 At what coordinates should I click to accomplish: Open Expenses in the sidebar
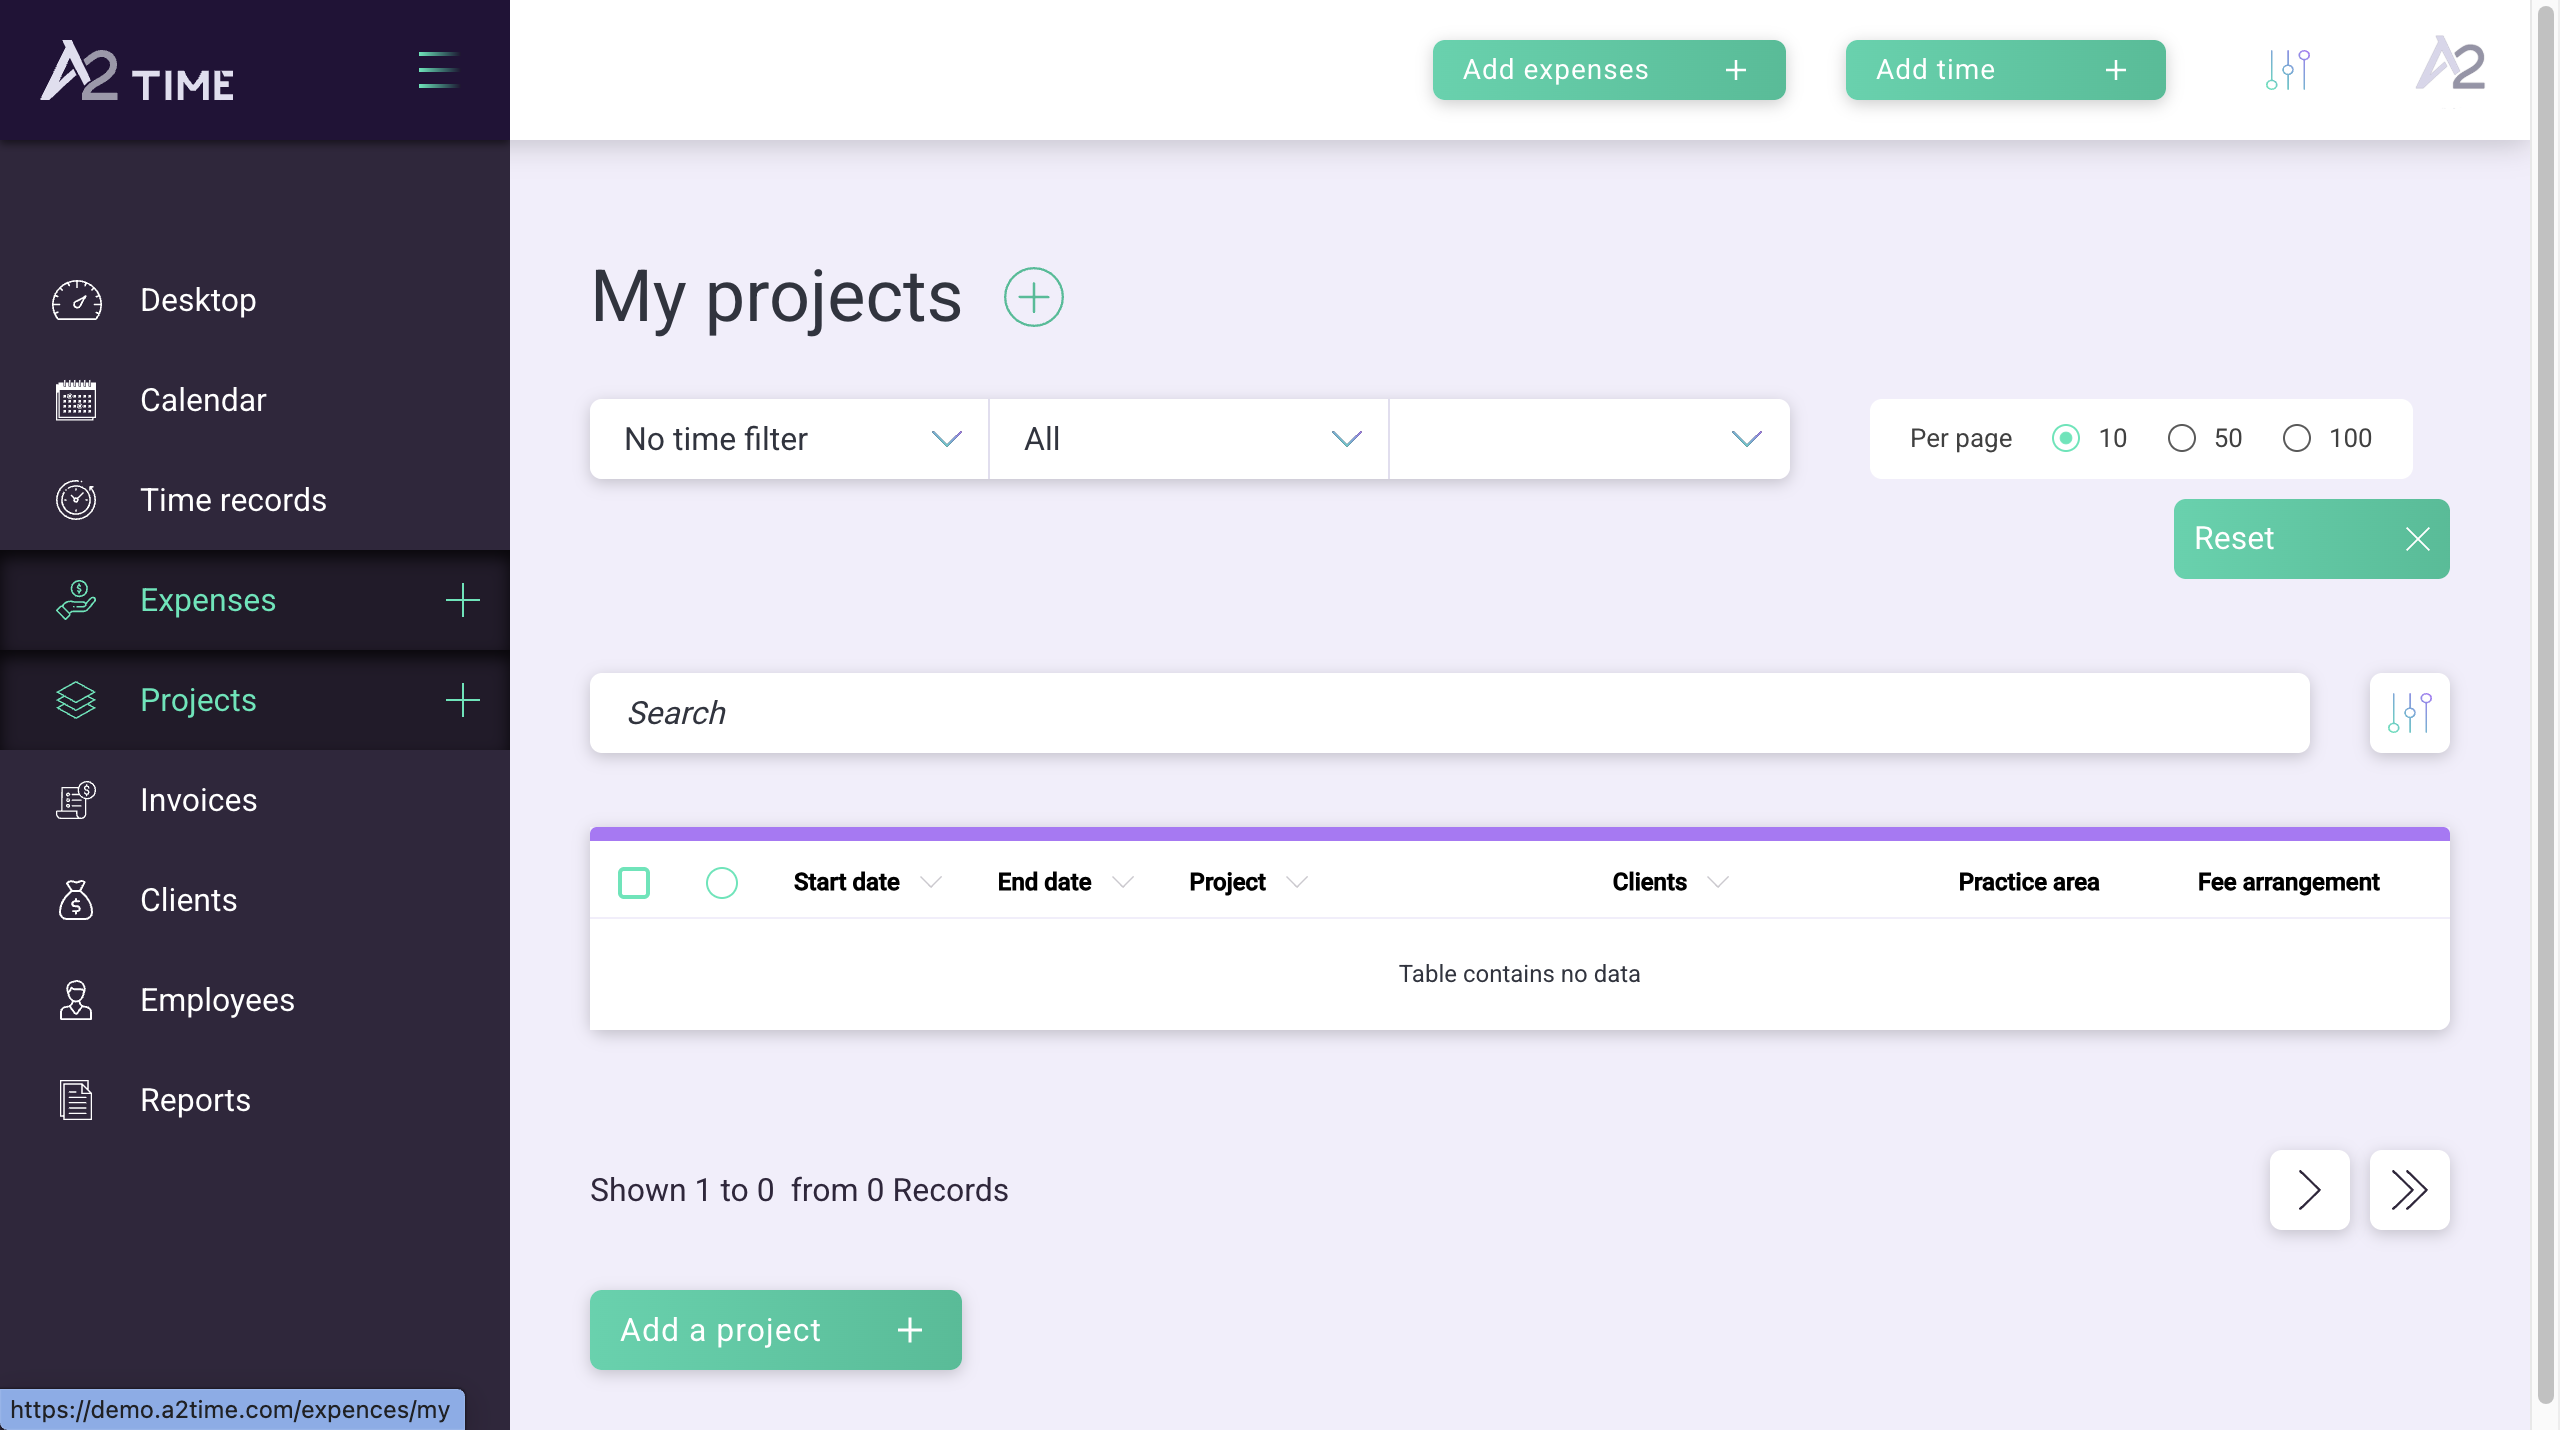[x=255, y=600]
